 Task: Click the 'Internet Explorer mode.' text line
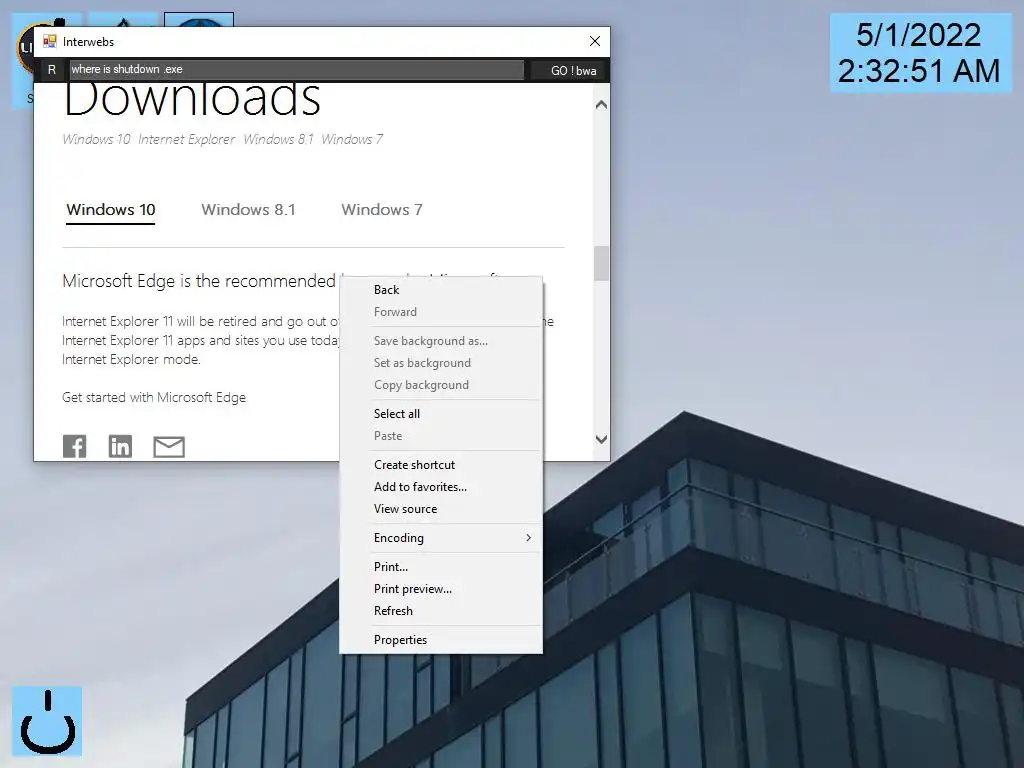coord(131,359)
